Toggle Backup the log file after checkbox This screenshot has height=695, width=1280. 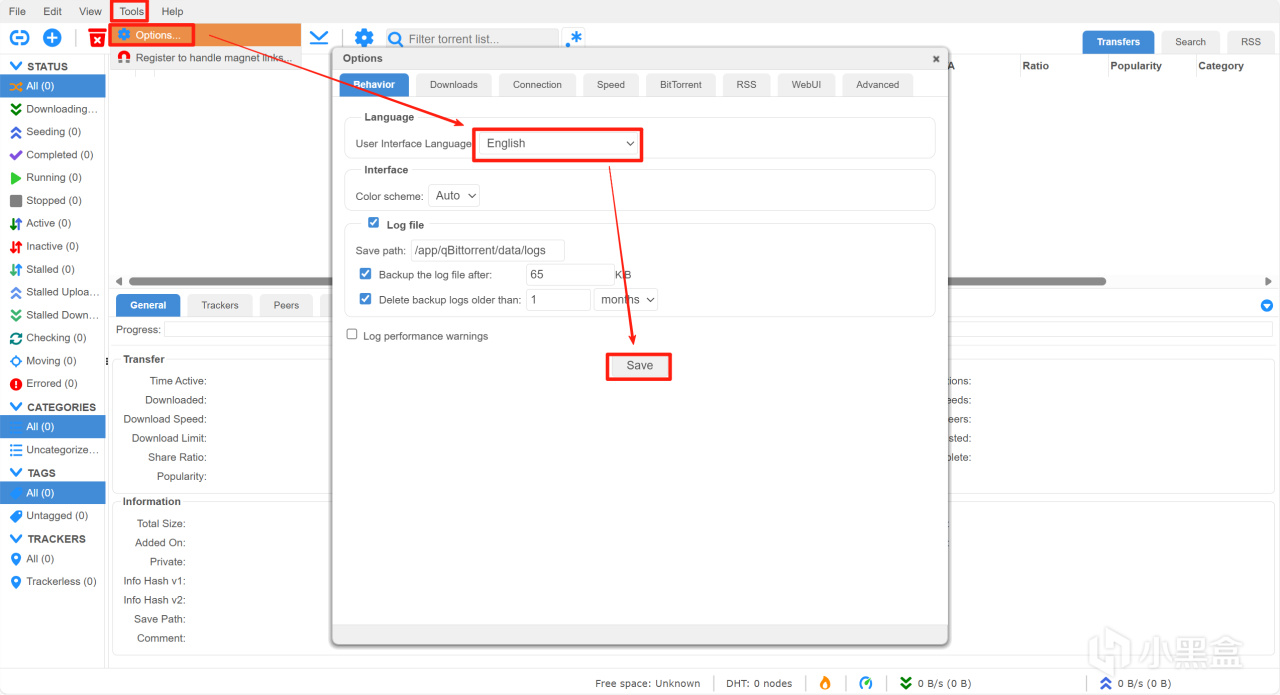coord(365,274)
